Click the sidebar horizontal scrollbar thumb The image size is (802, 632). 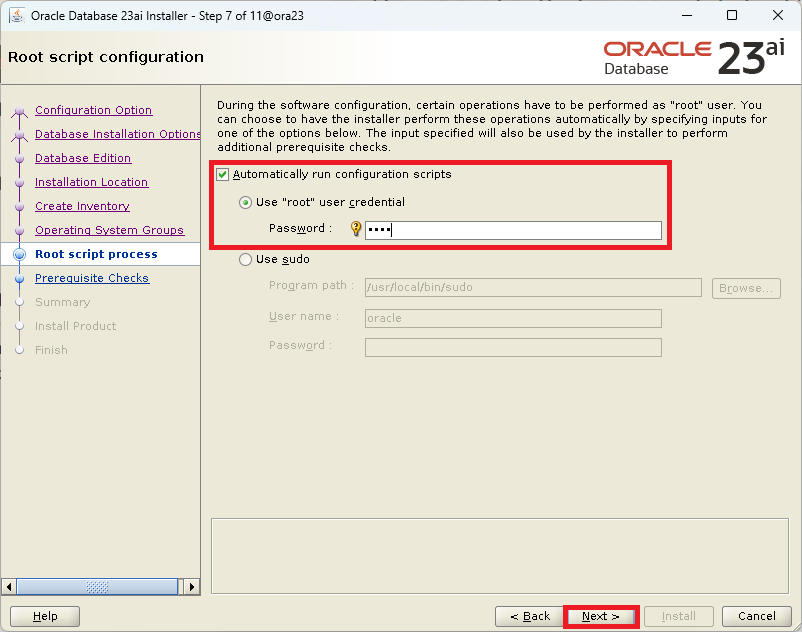[x=97, y=586]
